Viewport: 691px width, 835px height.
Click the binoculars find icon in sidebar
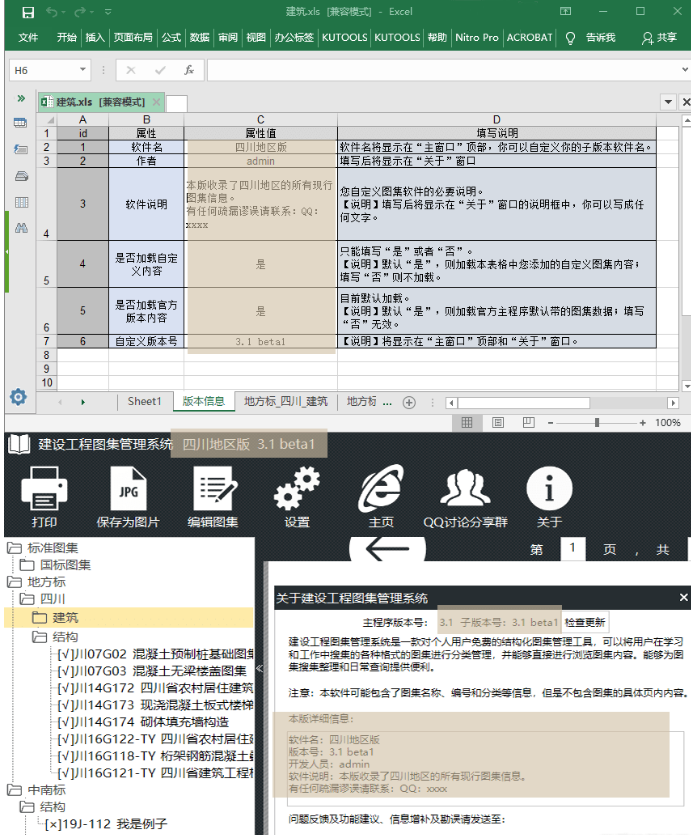click(21, 228)
